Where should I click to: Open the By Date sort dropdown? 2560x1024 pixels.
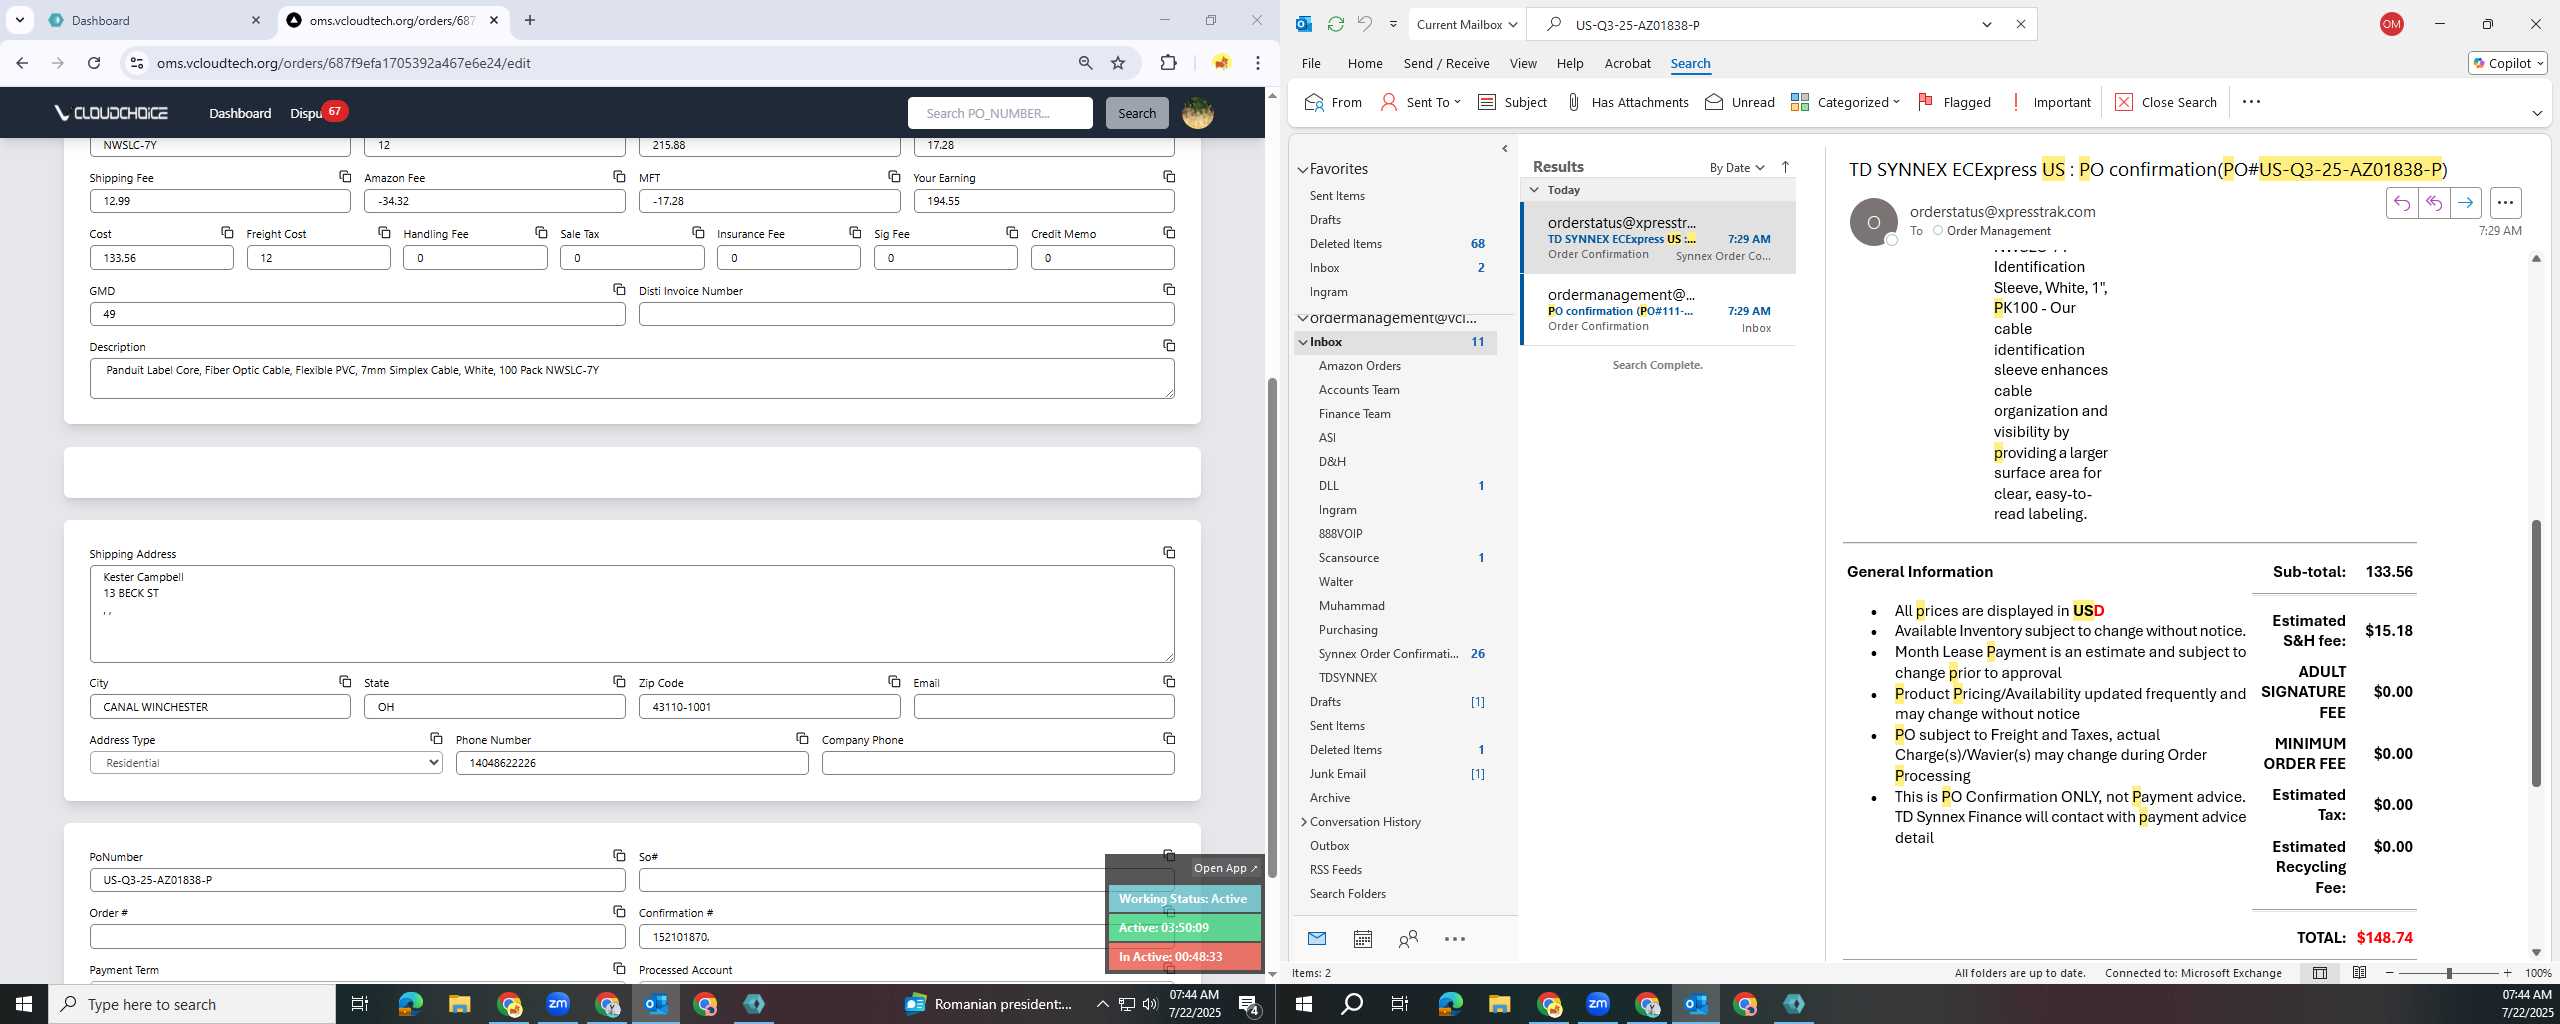1737,167
